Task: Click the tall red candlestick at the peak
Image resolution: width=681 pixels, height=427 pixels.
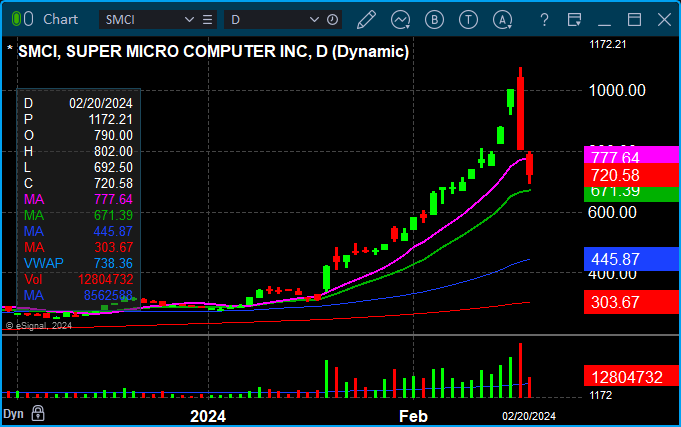Action: 520,109
